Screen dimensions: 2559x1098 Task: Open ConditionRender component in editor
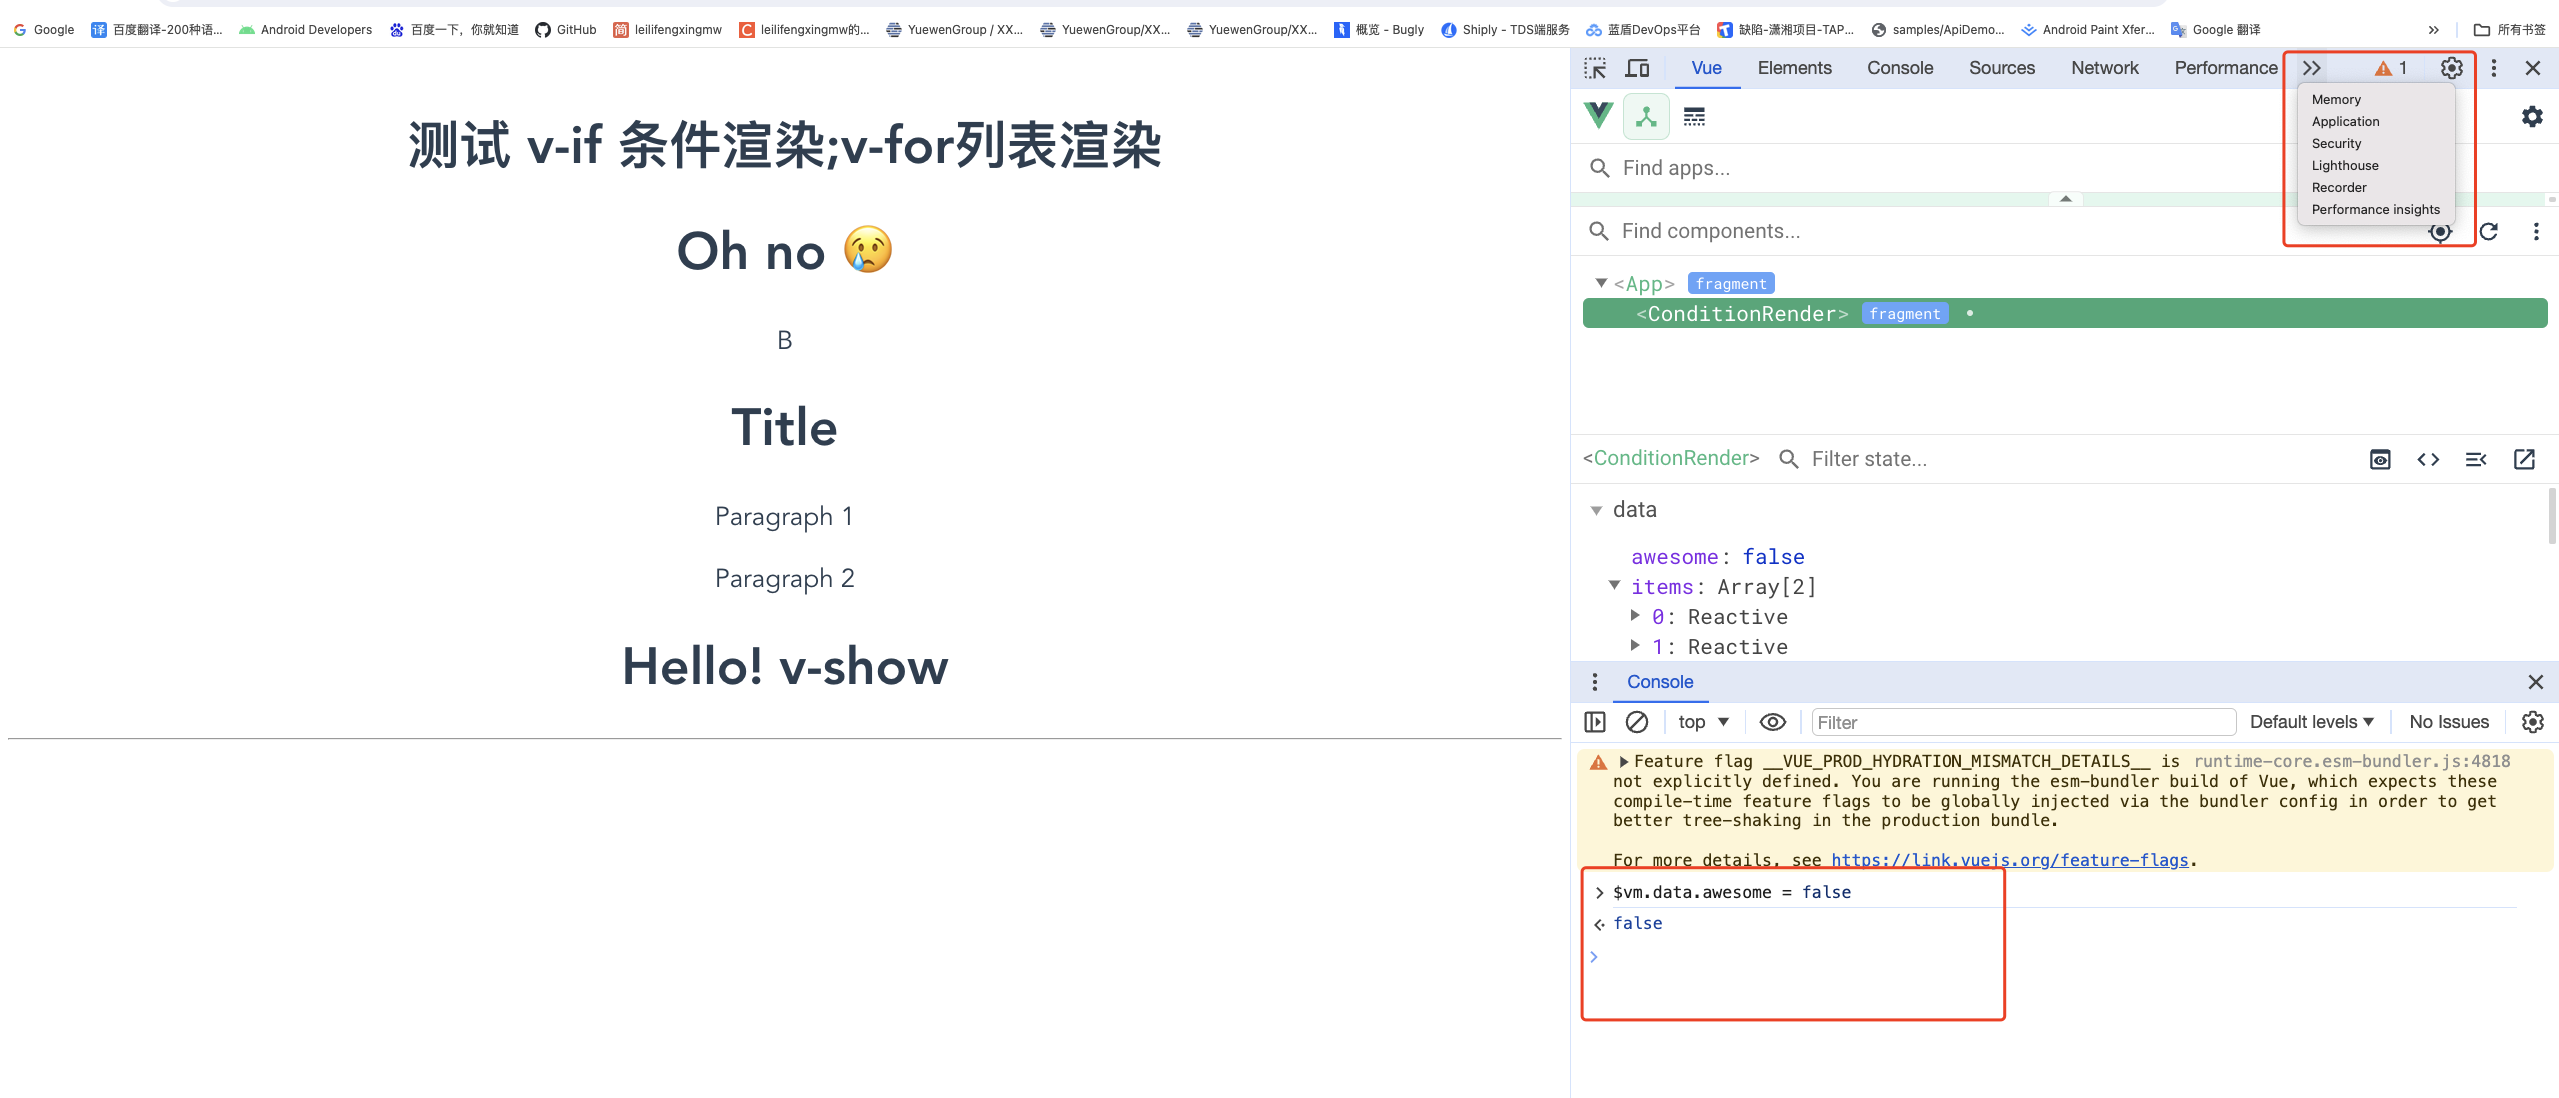point(2524,459)
